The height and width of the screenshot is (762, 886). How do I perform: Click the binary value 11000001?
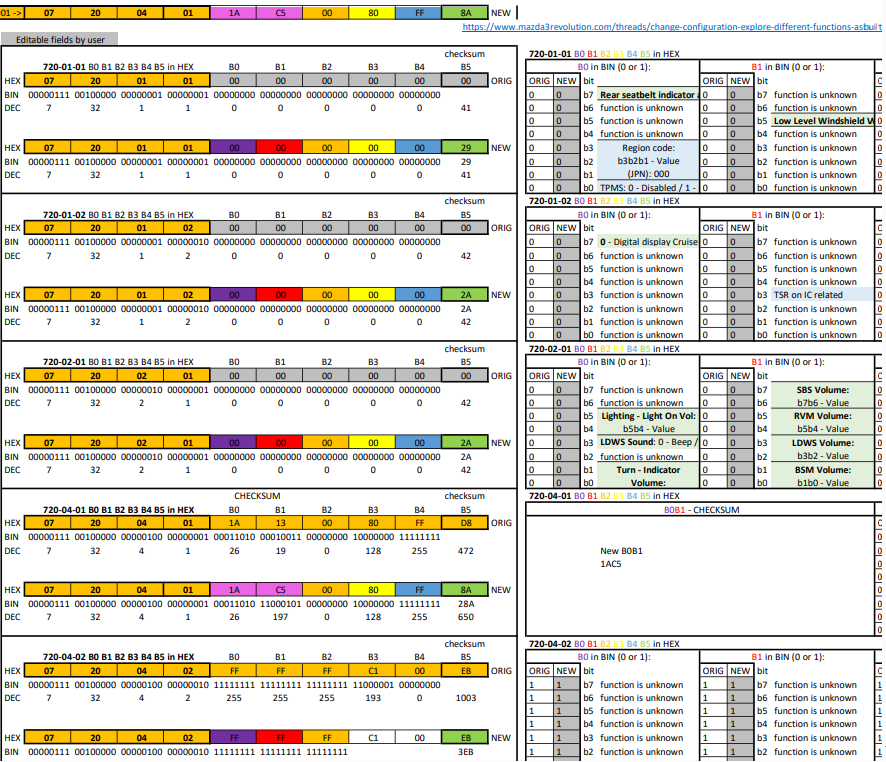tap(373, 685)
